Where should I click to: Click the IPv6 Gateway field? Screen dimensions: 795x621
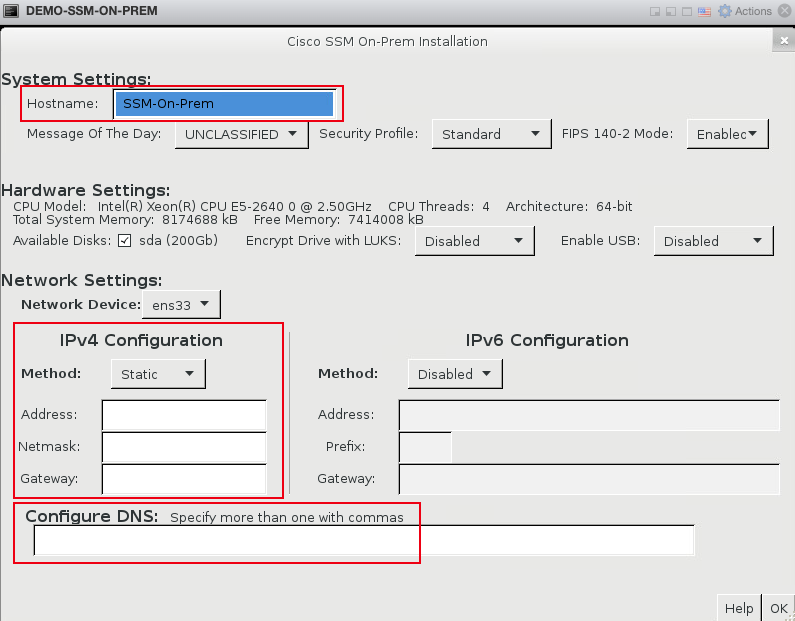pos(589,479)
